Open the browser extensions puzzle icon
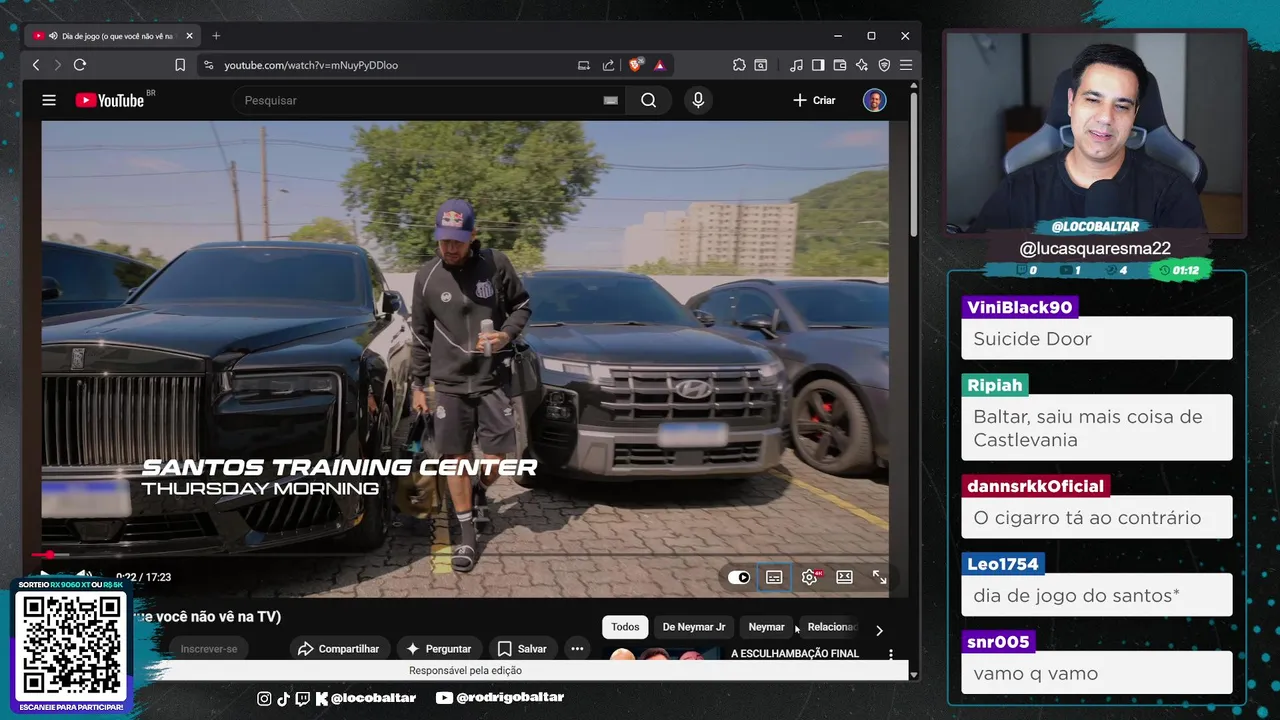Viewport: 1280px width, 720px height. (x=739, y=65)
